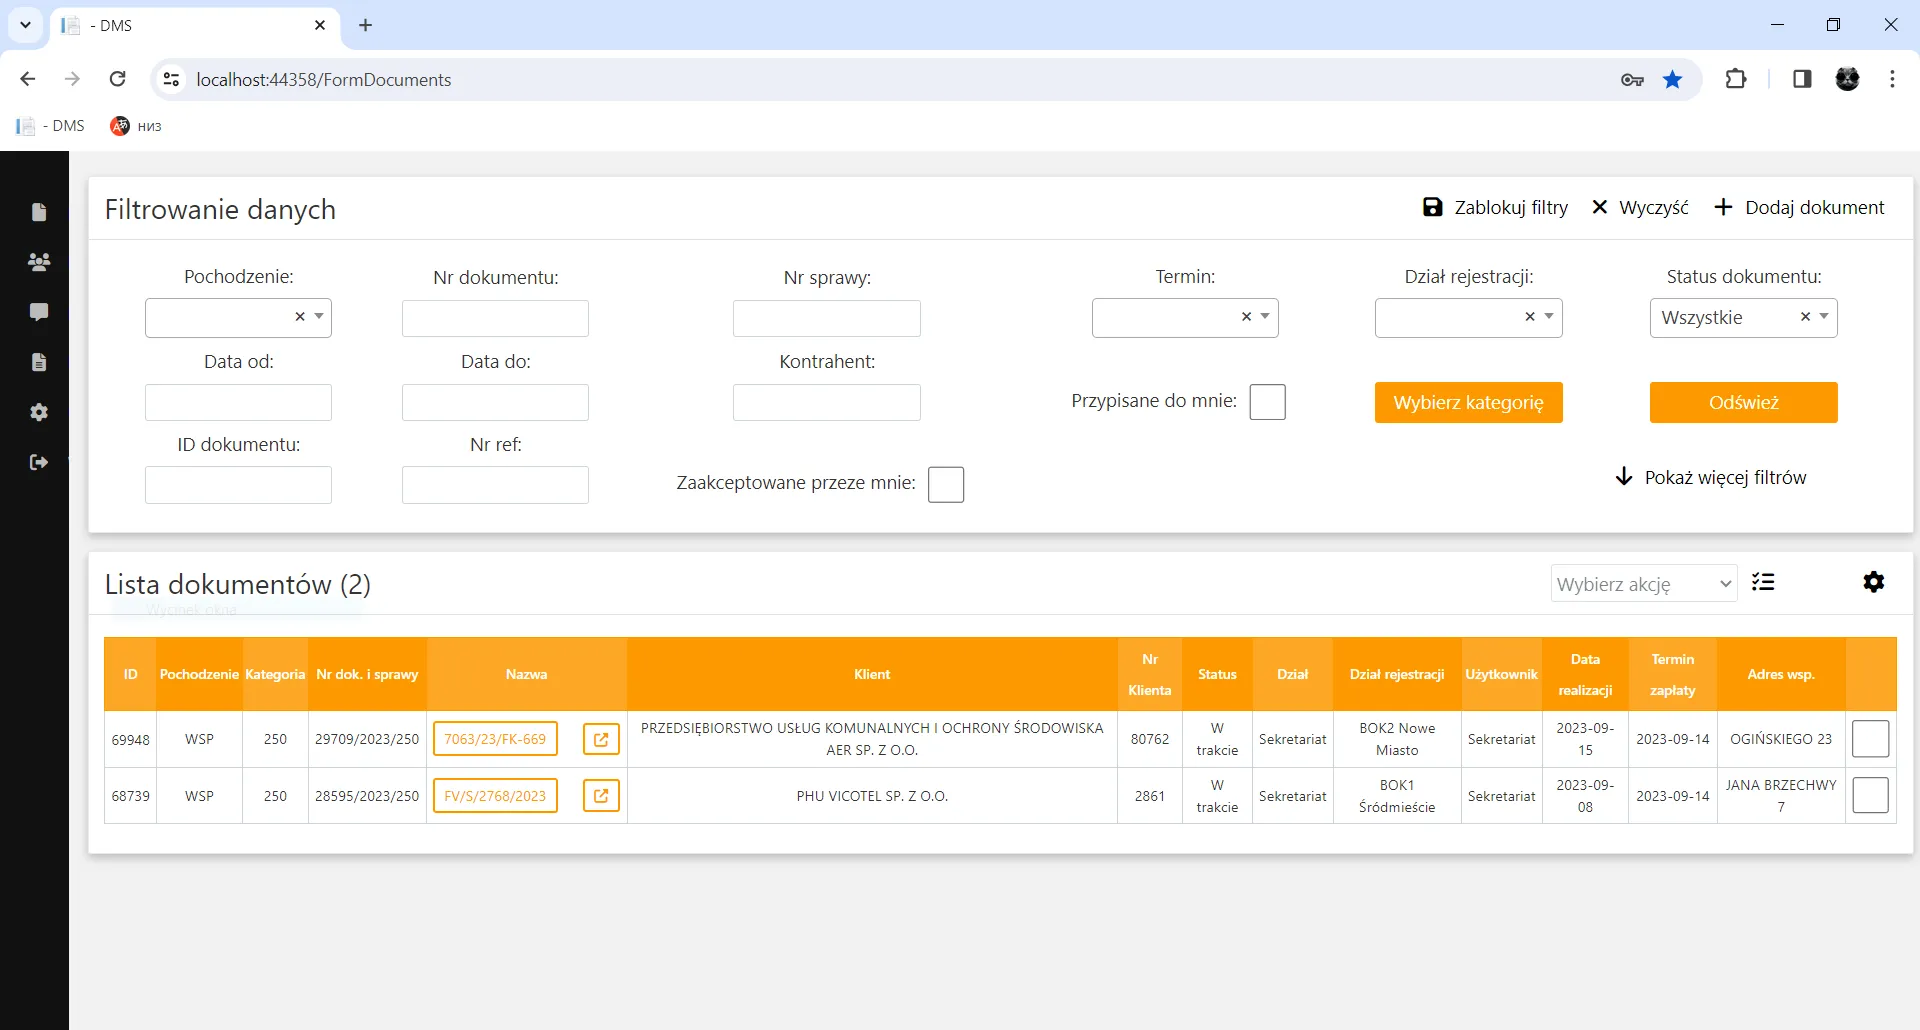
Task: Open Wybierz akcję dropdown
Action: pyautogui.click(x=1644, y=584)
